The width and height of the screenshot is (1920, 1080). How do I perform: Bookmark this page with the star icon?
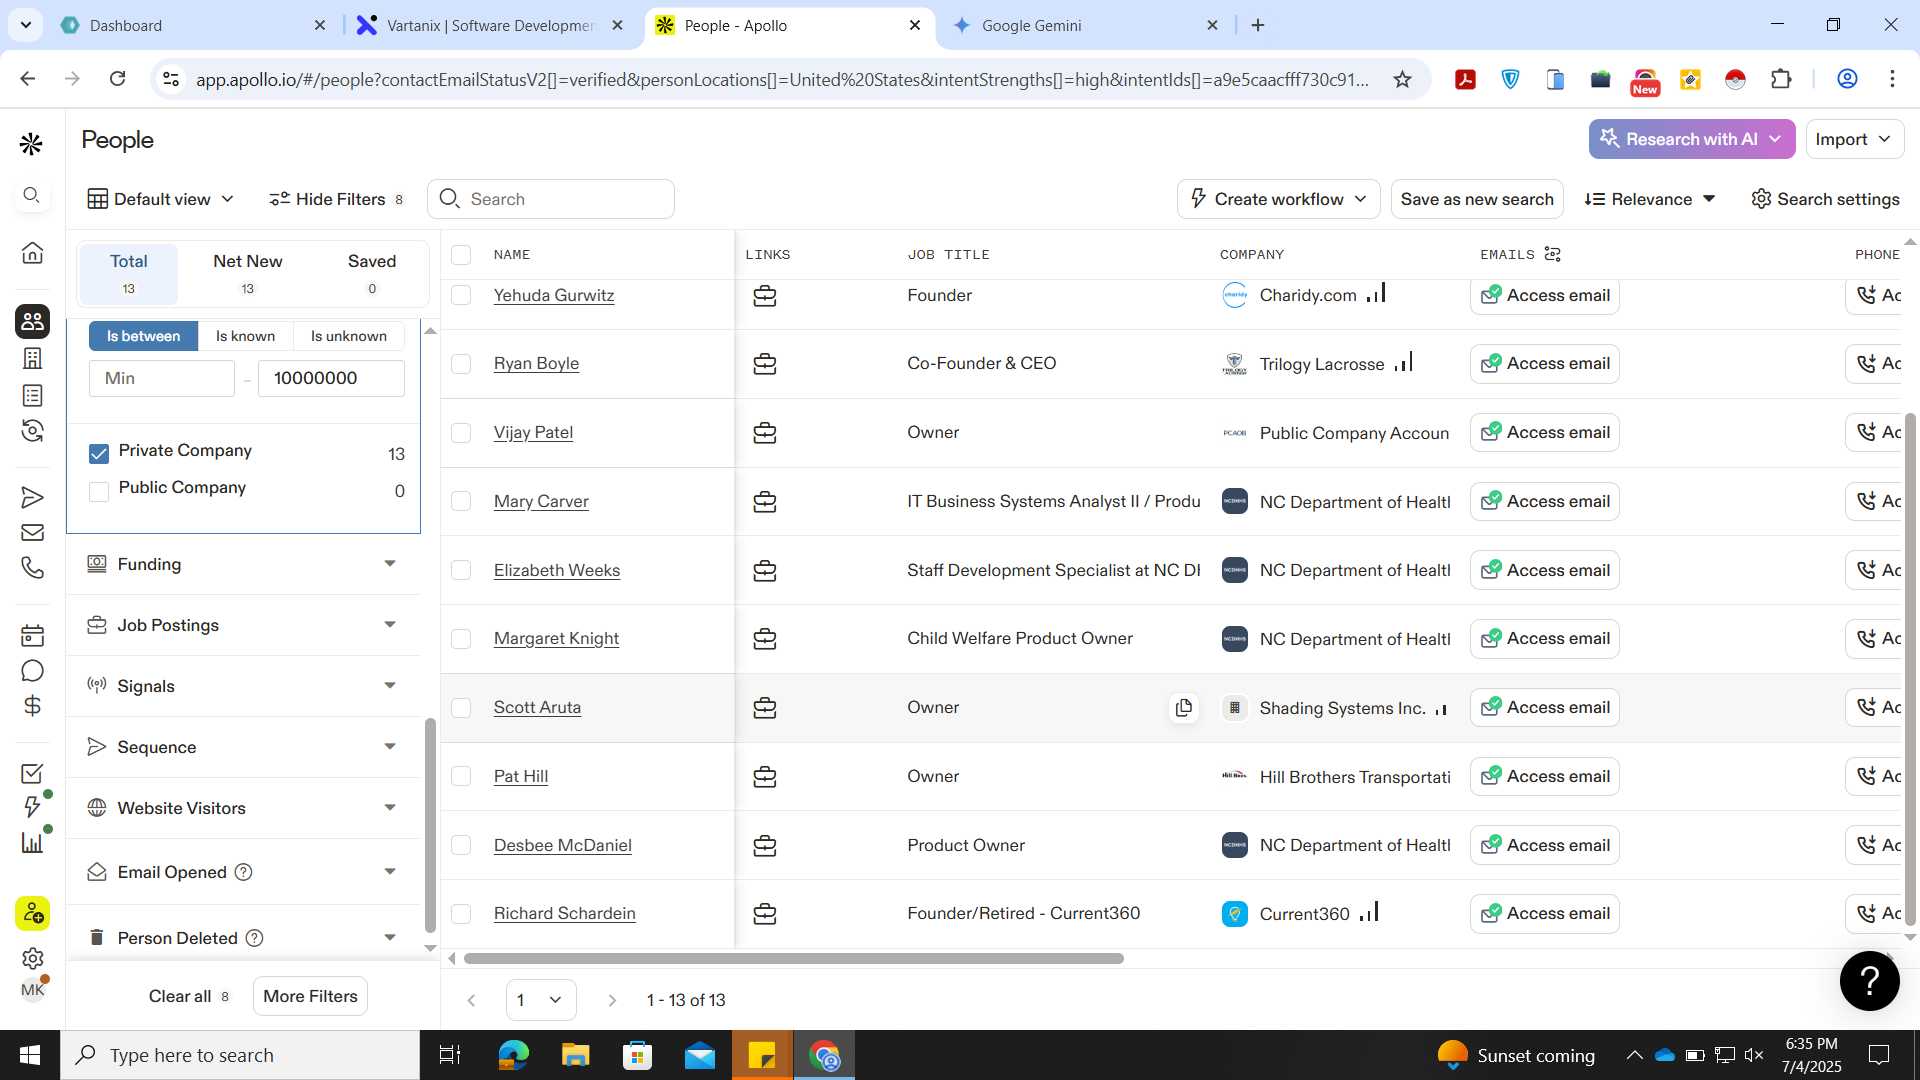(x=1402, y=79)
